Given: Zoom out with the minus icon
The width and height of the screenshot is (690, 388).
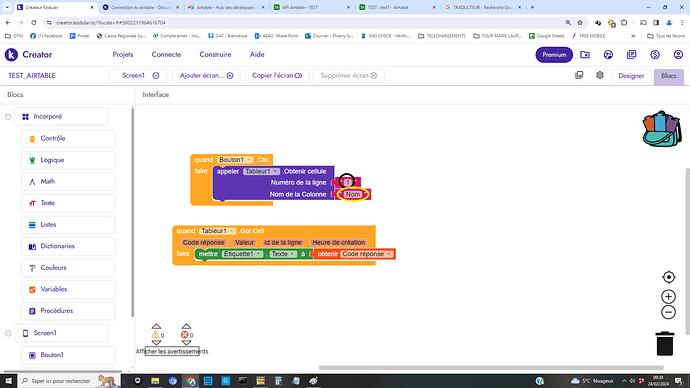Looking at the screenshot, I should tap(668, 312).
